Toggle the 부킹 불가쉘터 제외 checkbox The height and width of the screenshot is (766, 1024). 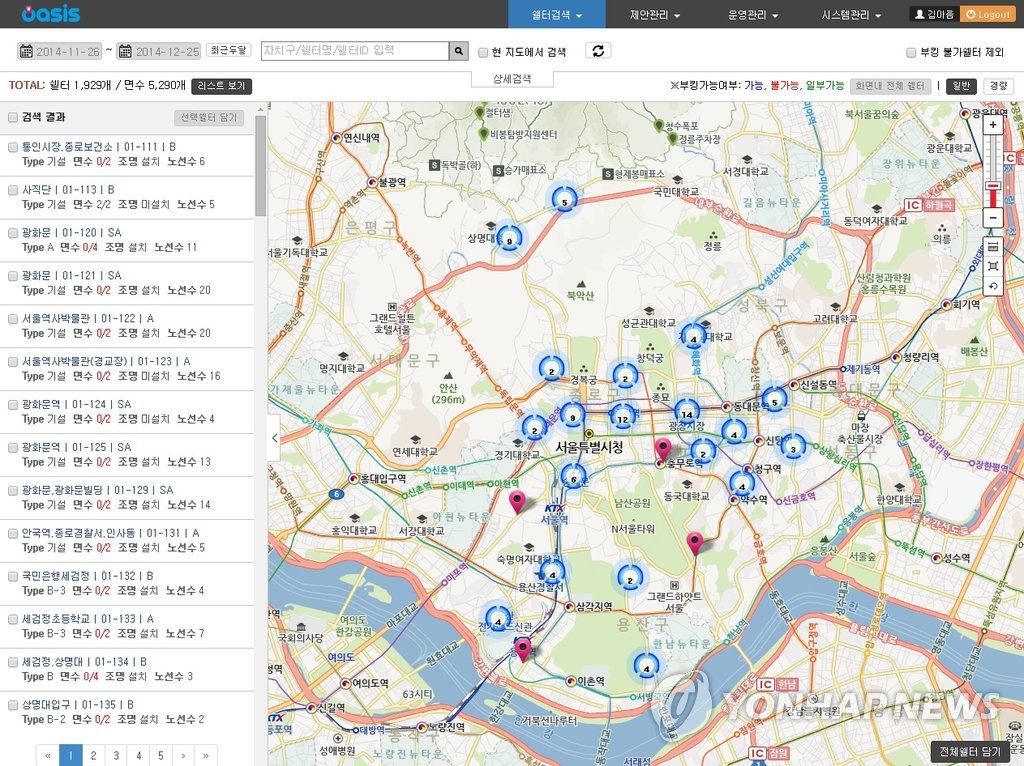pyautogui.click(x=910, y=52)
